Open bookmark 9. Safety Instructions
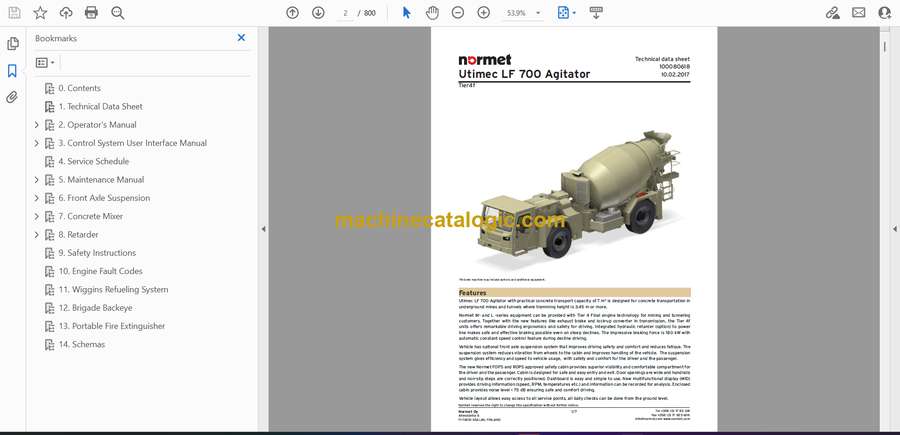Viewport: 900px width, 435px height. pyautogui.click(x=97, y=253)
